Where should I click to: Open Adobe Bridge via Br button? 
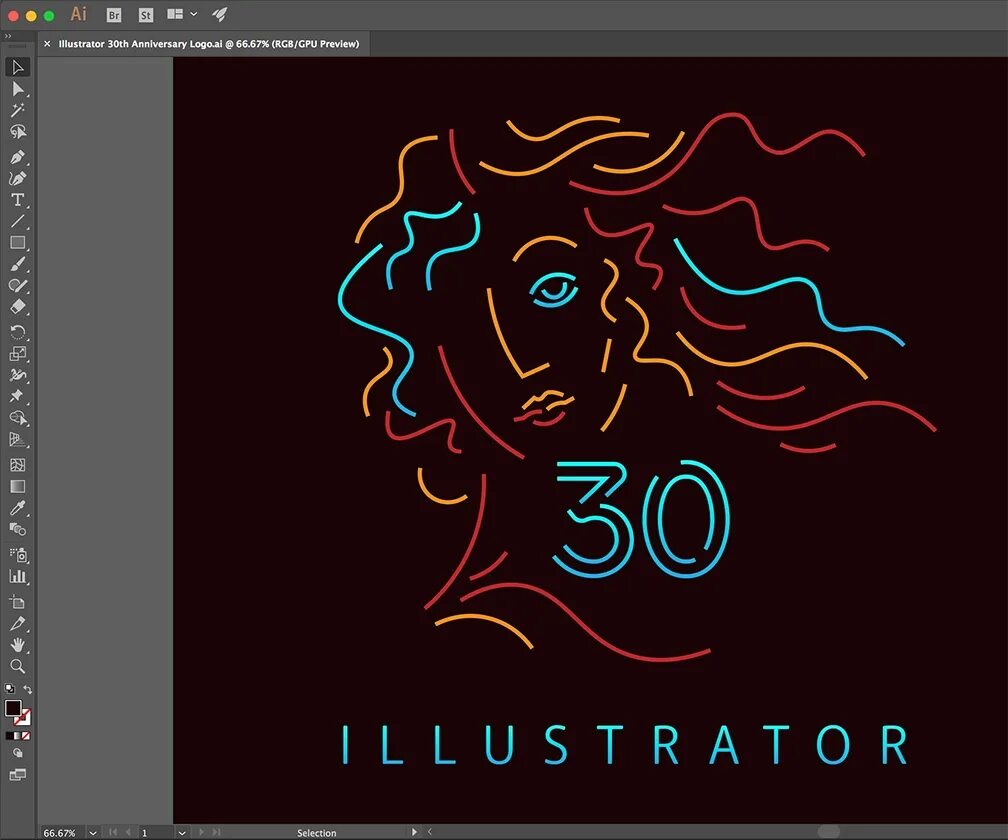(x=114, y=15)
